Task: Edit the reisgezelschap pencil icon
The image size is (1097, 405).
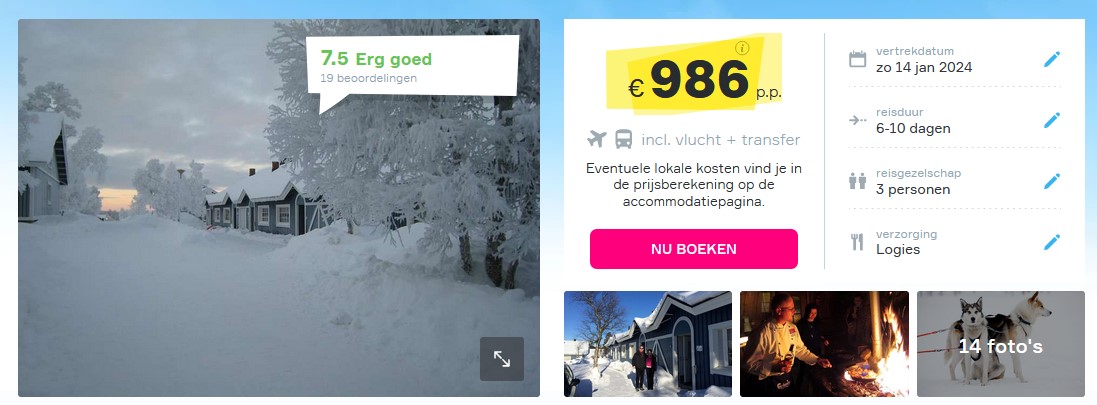Action: coord(1052,181)
